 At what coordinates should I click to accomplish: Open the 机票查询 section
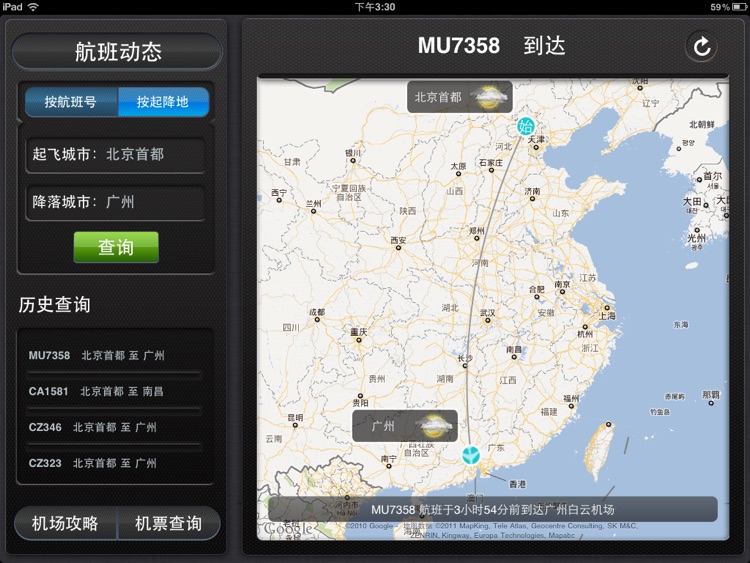[168, 523]
